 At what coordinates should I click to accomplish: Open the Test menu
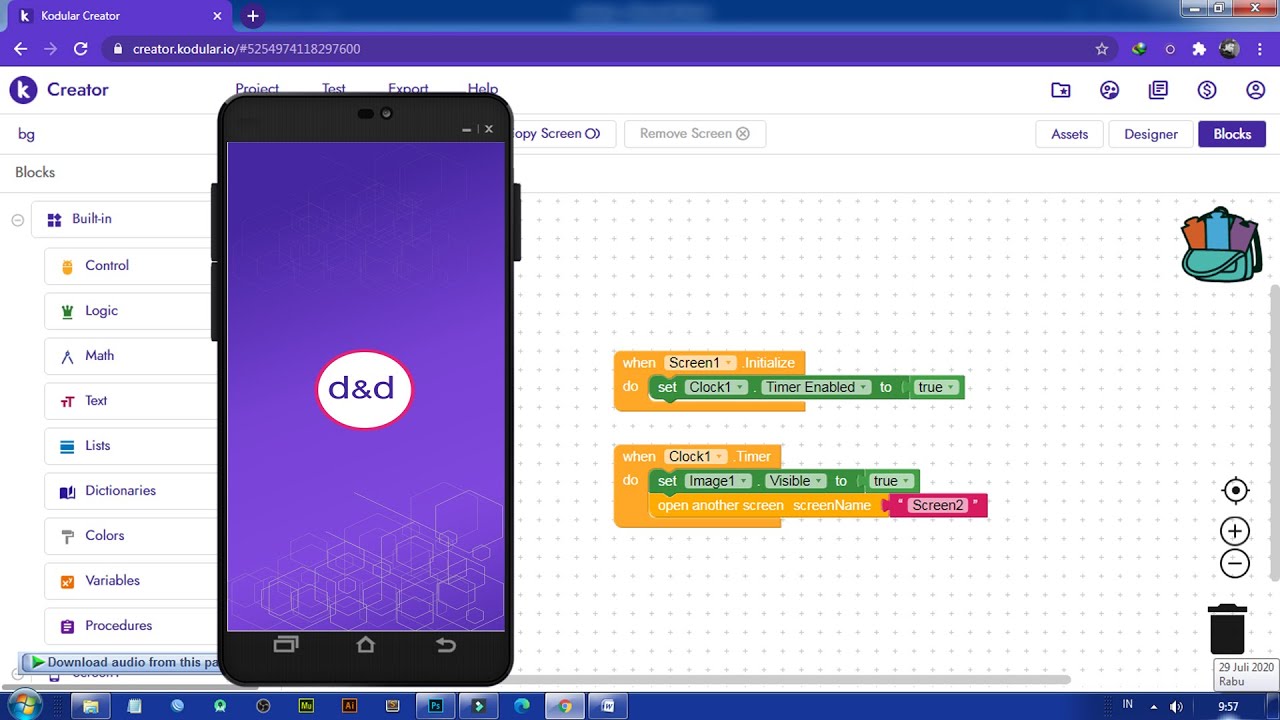coord(333,89)
